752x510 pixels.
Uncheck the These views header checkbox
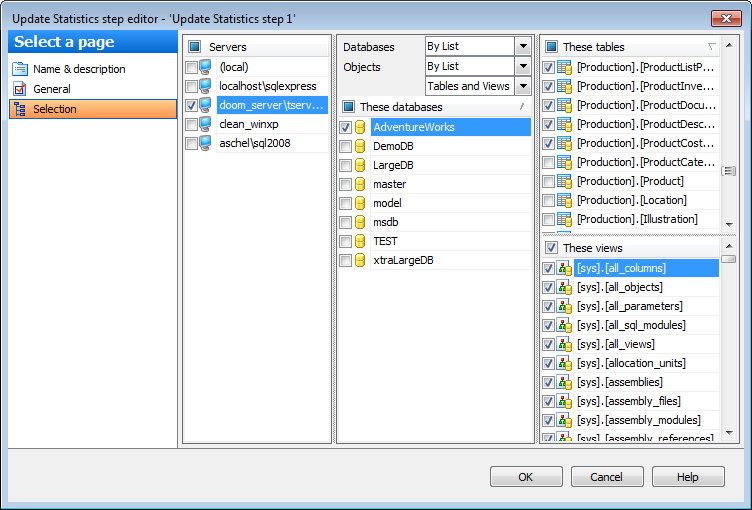point(551,248)
